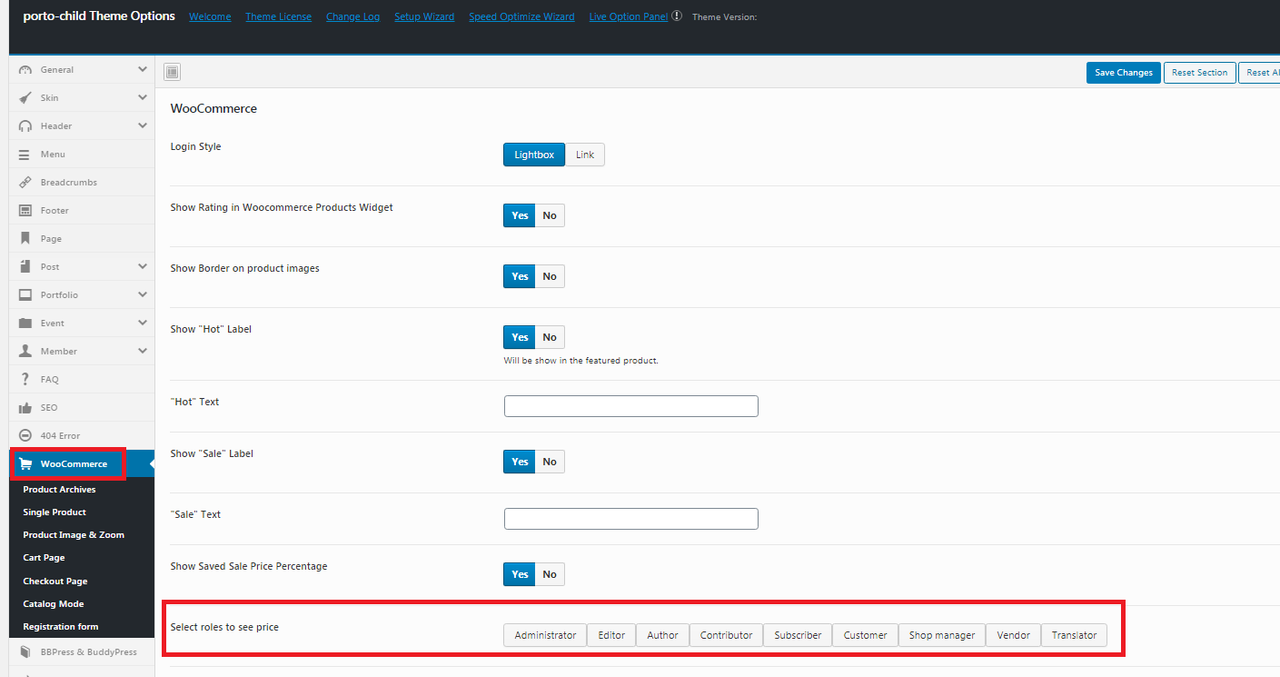The height and width of the screenshot is (677, 1280).
Task: Choose No for Show Saved Sale Price Percentage
Action: [550, 574]
